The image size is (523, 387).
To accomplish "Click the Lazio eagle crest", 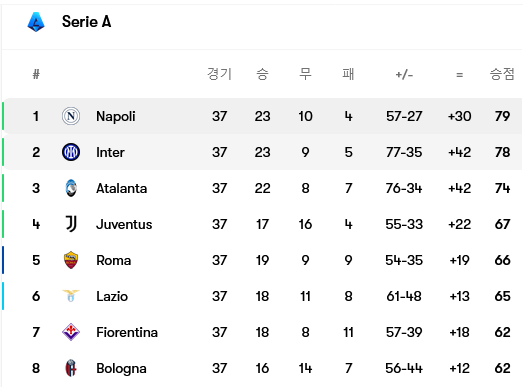I will (x=71, y=296).
